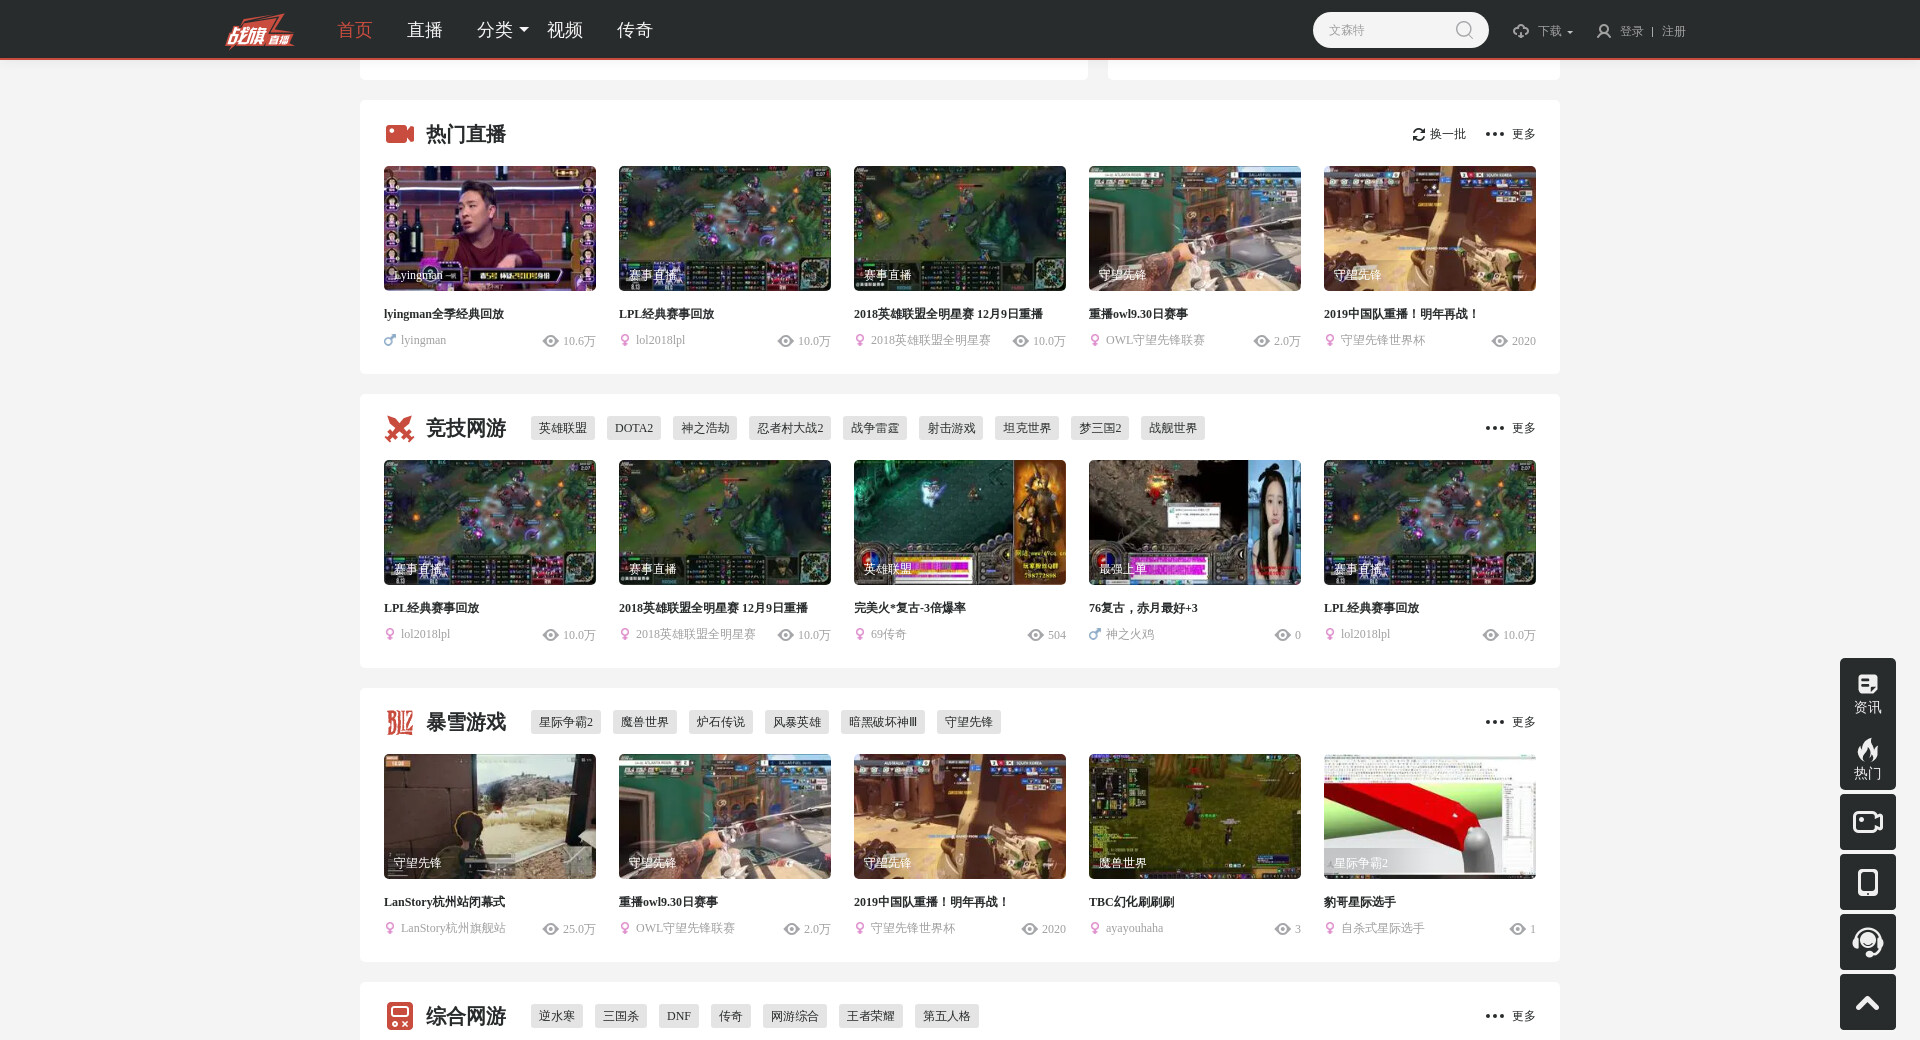Click 更多 in the 竞技网游 section

(x=1524, y=428)
